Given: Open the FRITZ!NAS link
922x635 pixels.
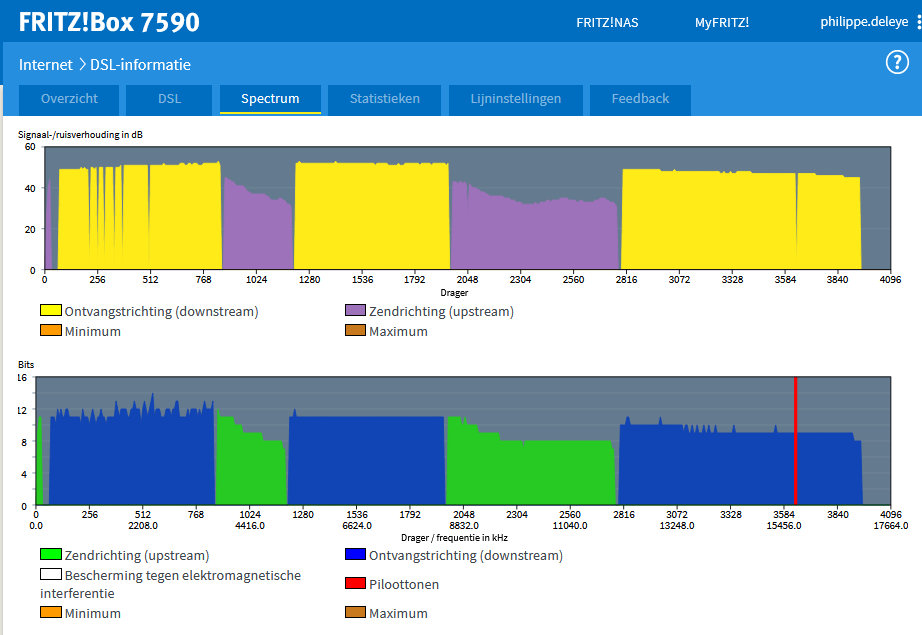Looking at the screenshot, I should [x=607, y=23].
